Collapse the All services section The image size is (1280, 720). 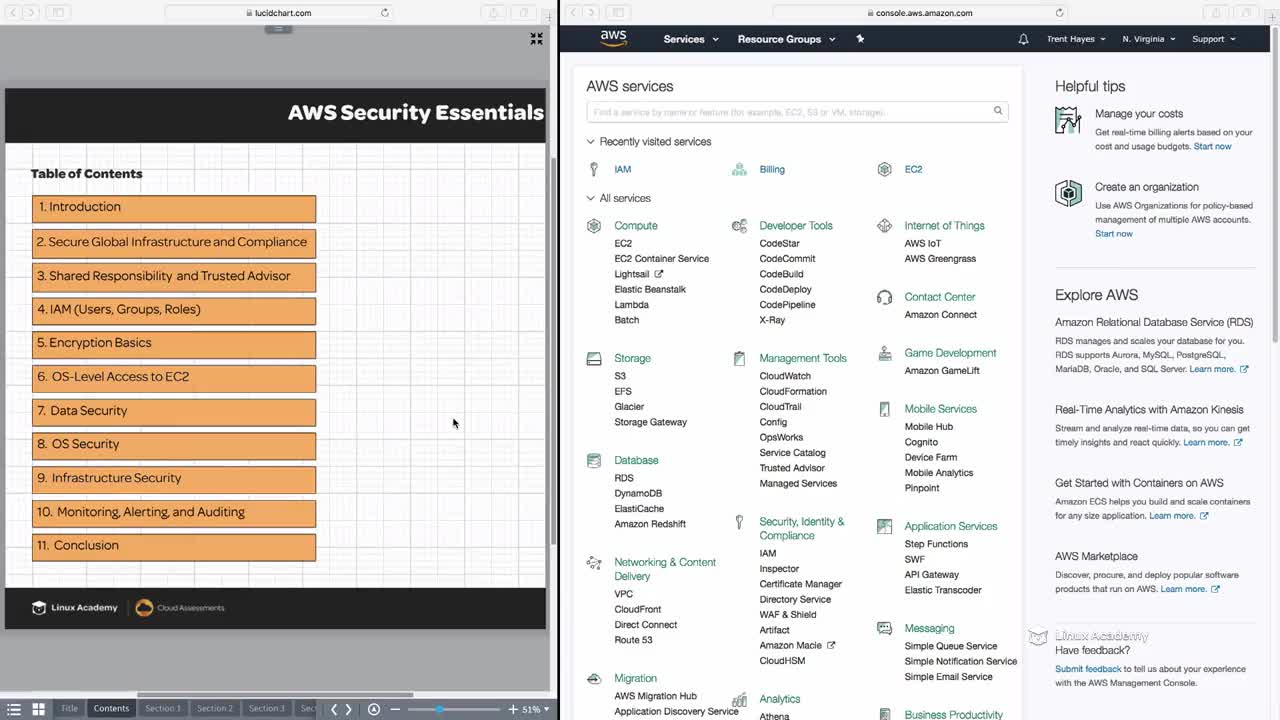tap(618, 198)
